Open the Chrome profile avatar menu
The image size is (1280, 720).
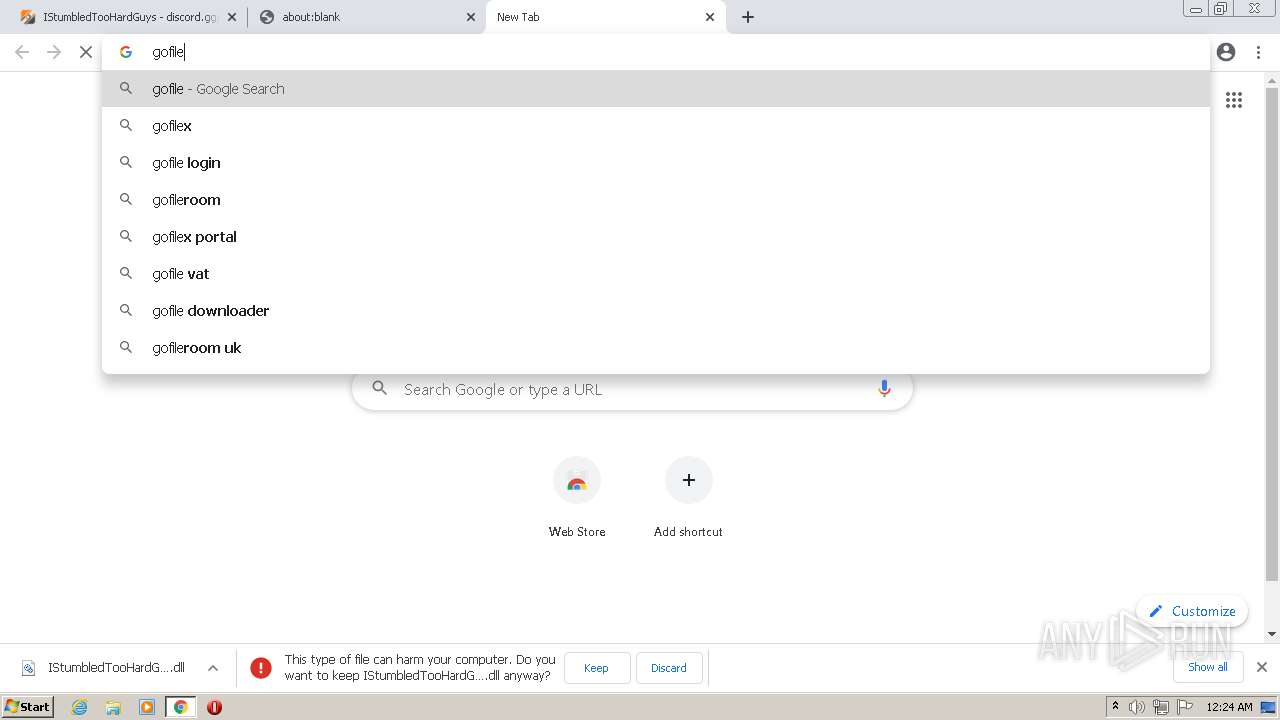point(1226,52)
